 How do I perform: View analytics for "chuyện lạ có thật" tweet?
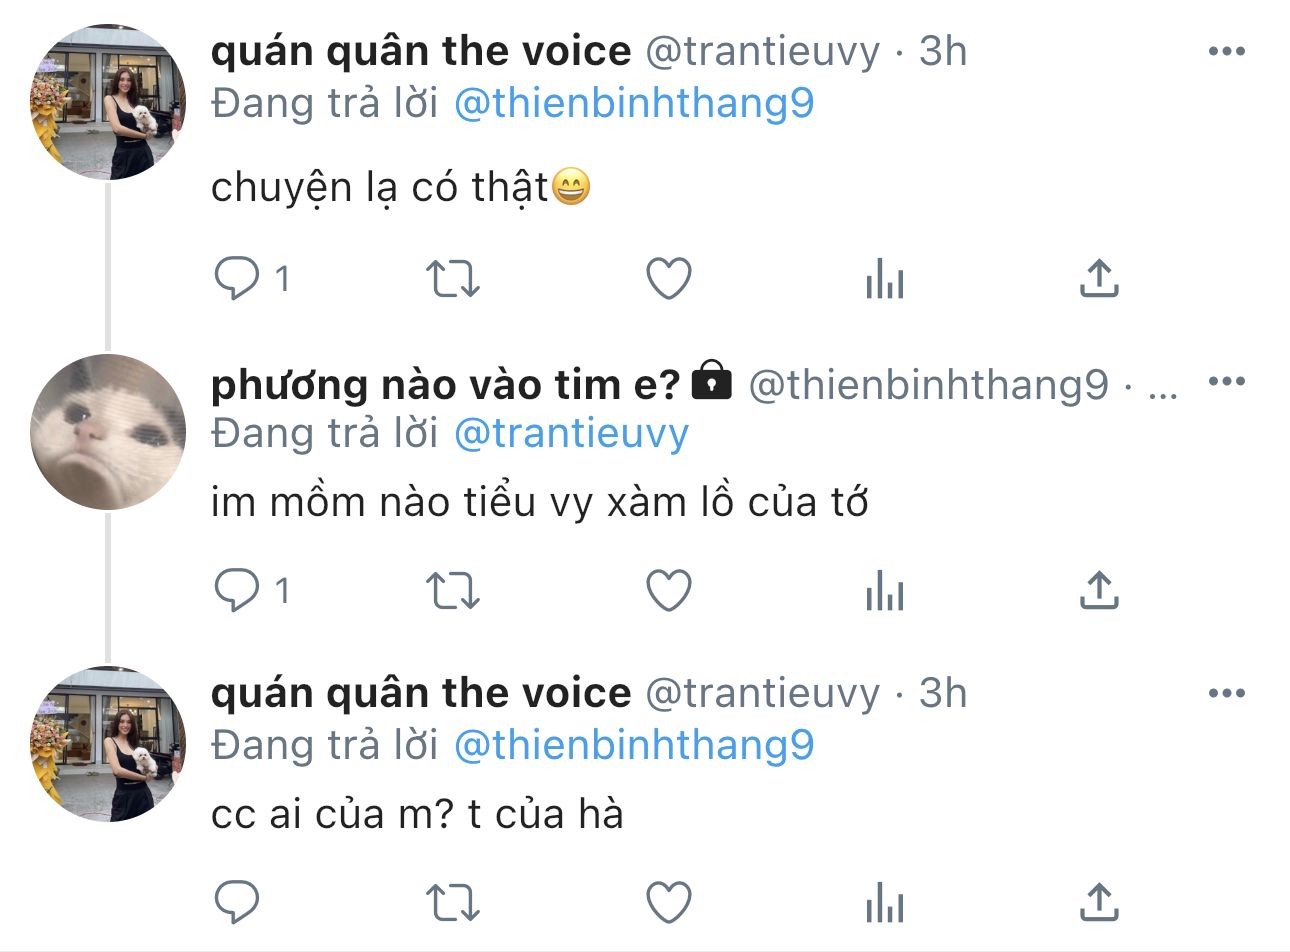click(884, 279)
